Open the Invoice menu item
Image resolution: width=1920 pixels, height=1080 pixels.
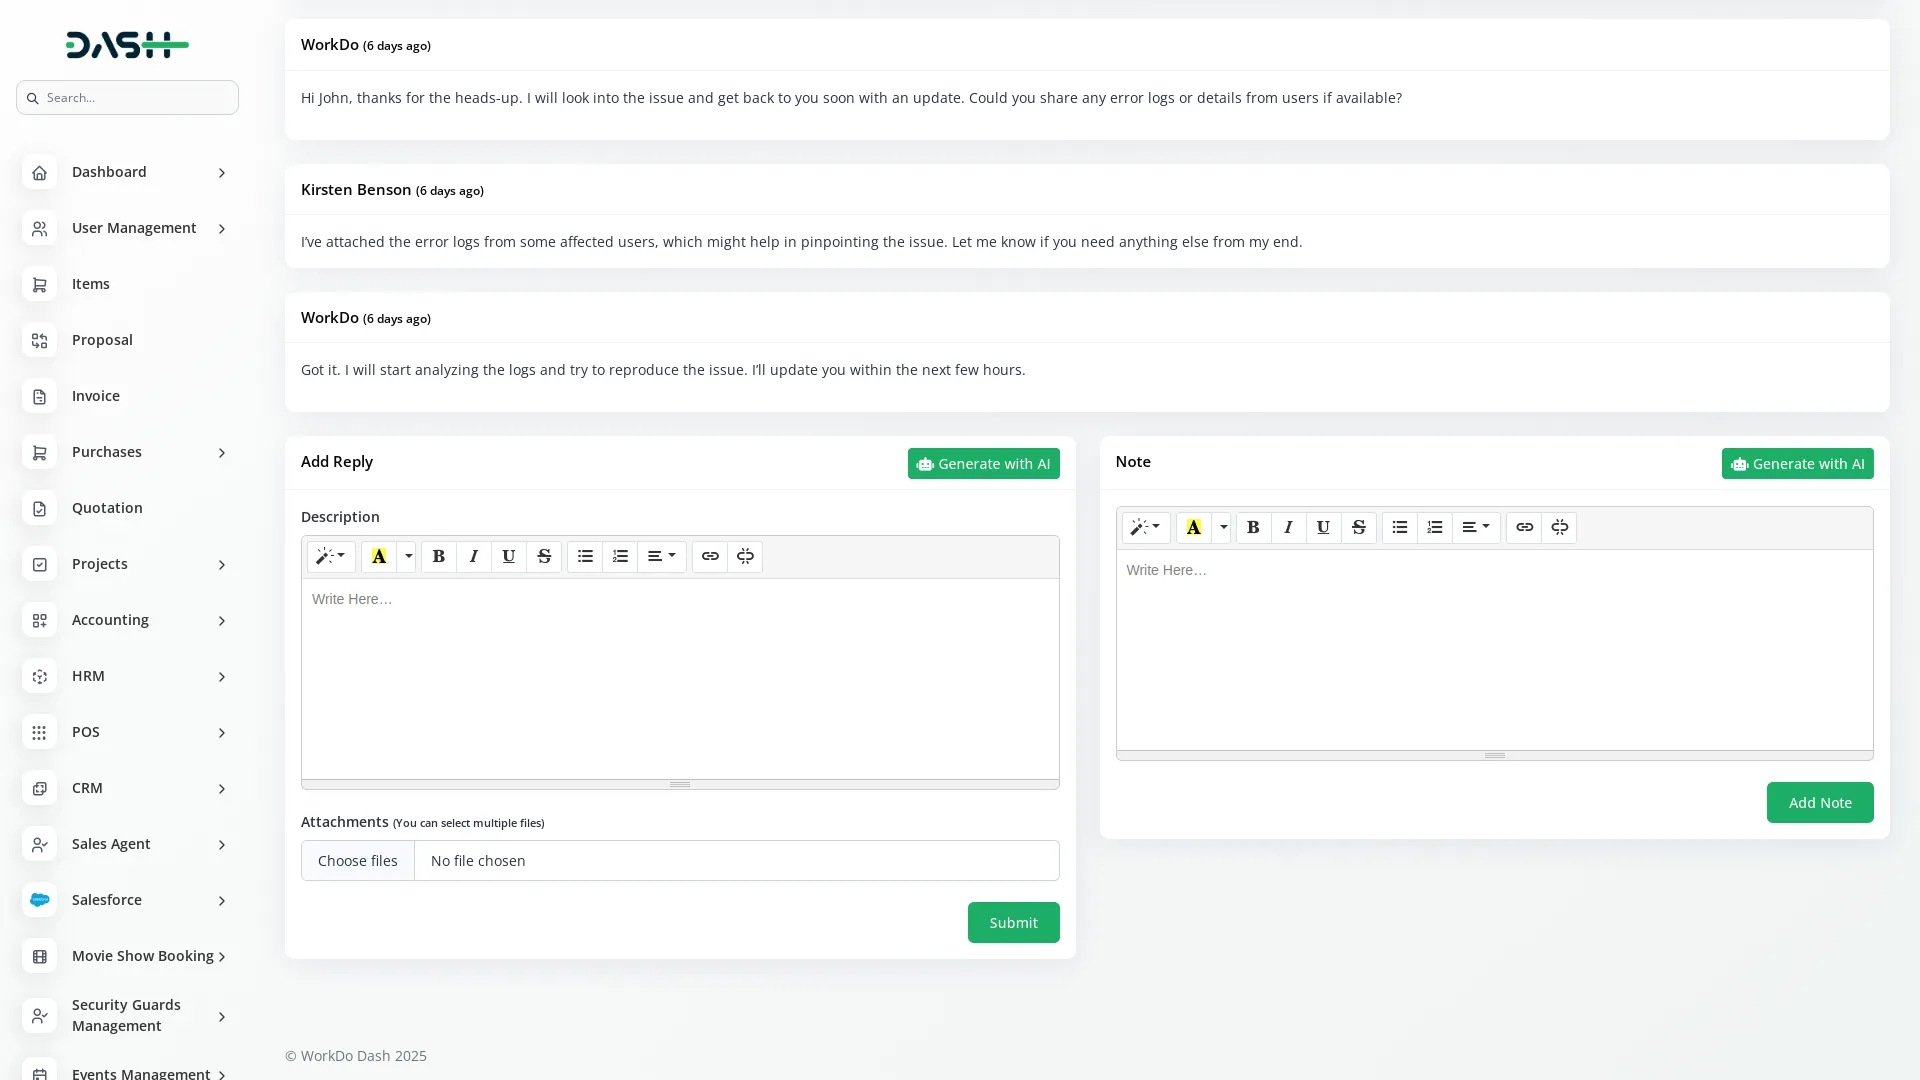(x=96, y=396)
